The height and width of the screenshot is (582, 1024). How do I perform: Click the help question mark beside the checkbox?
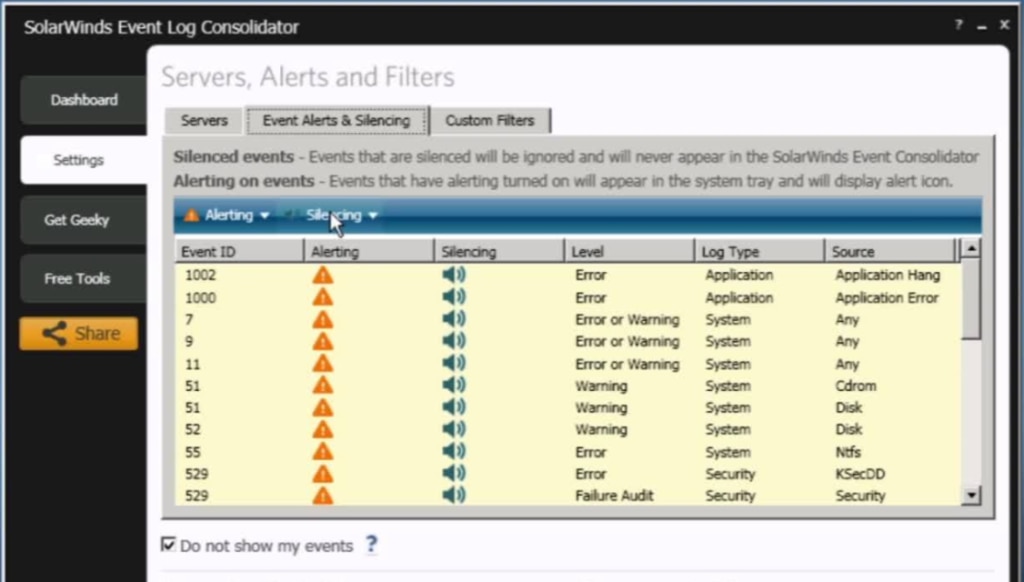(x=371, y=544)
